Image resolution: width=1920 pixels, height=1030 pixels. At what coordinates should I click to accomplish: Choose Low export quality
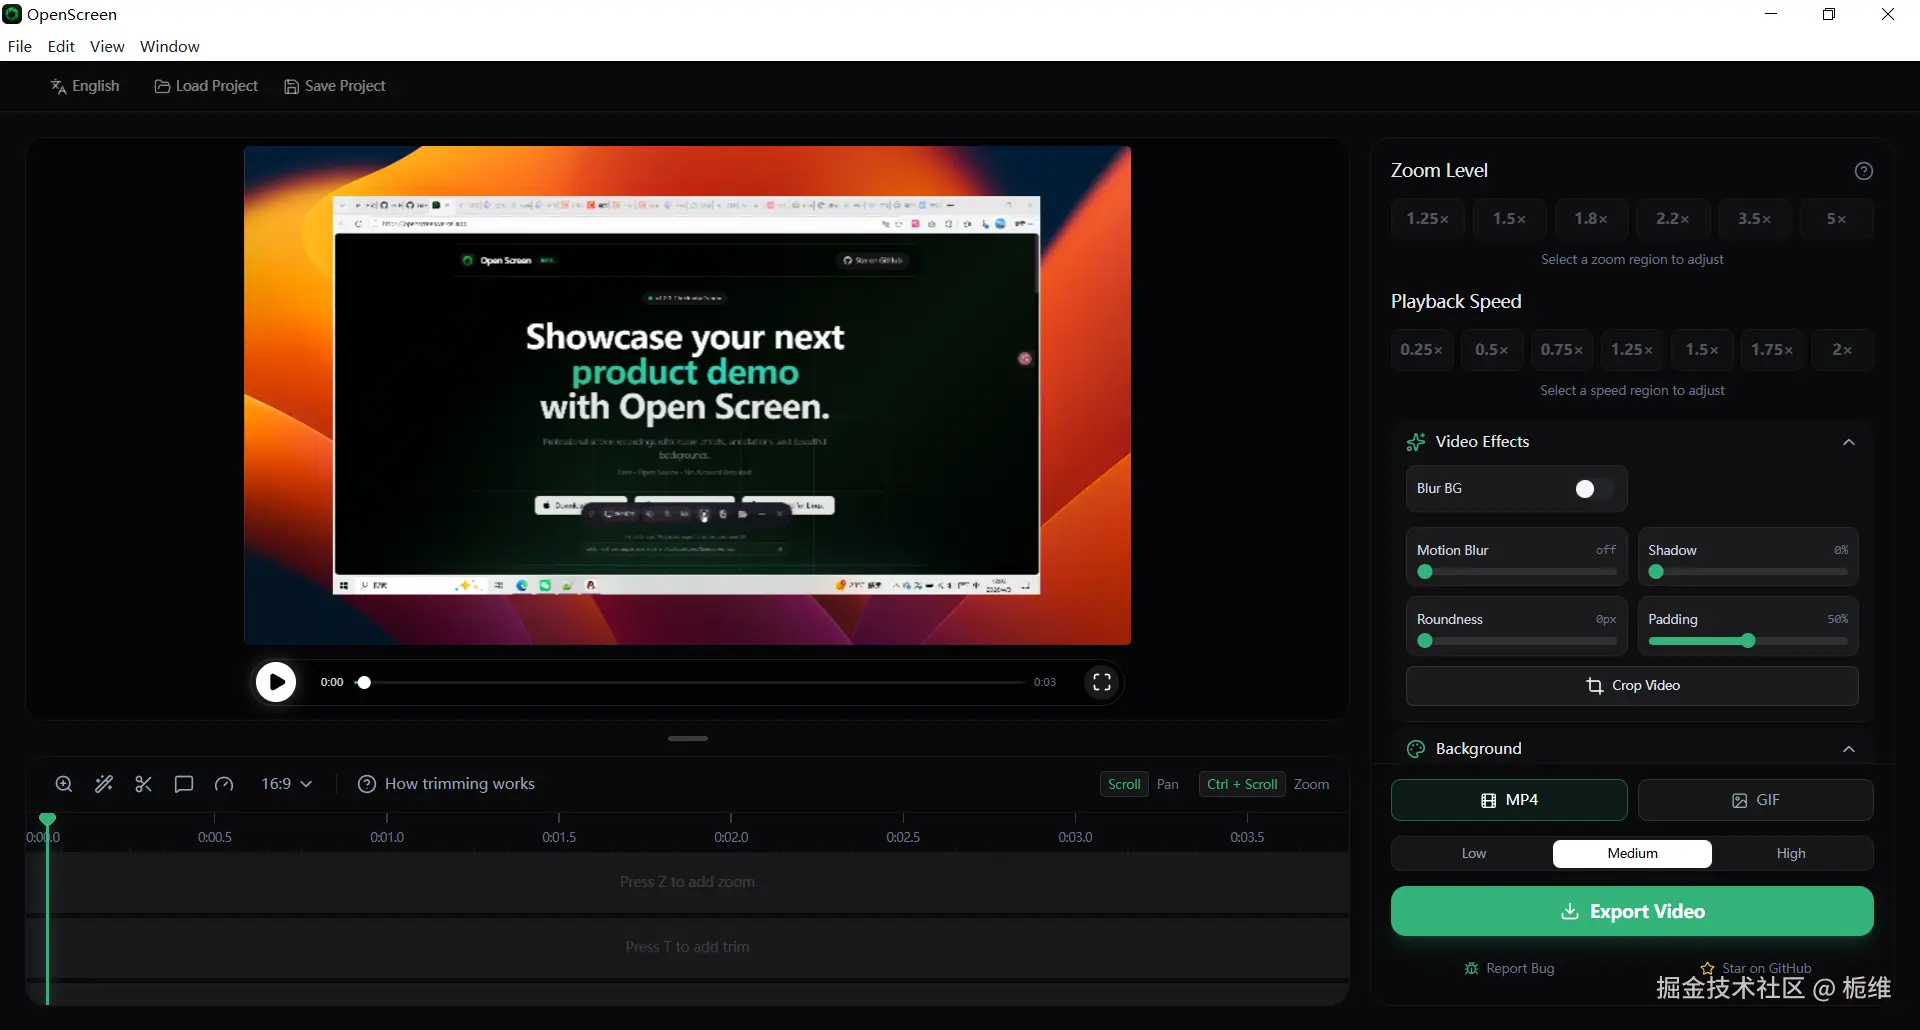tap(1474, 853)
